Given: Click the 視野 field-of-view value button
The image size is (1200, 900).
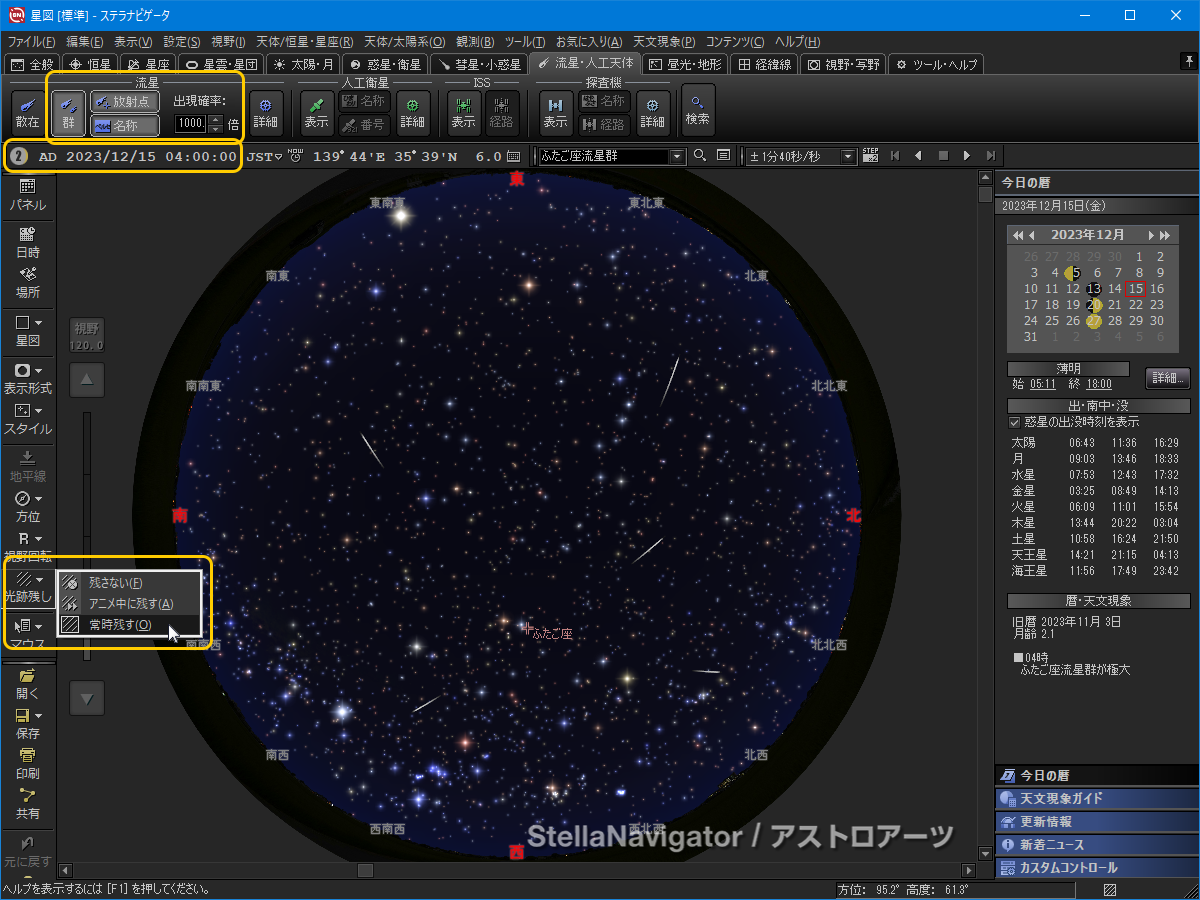Looking at the screenshot, I should coord(87,336).
